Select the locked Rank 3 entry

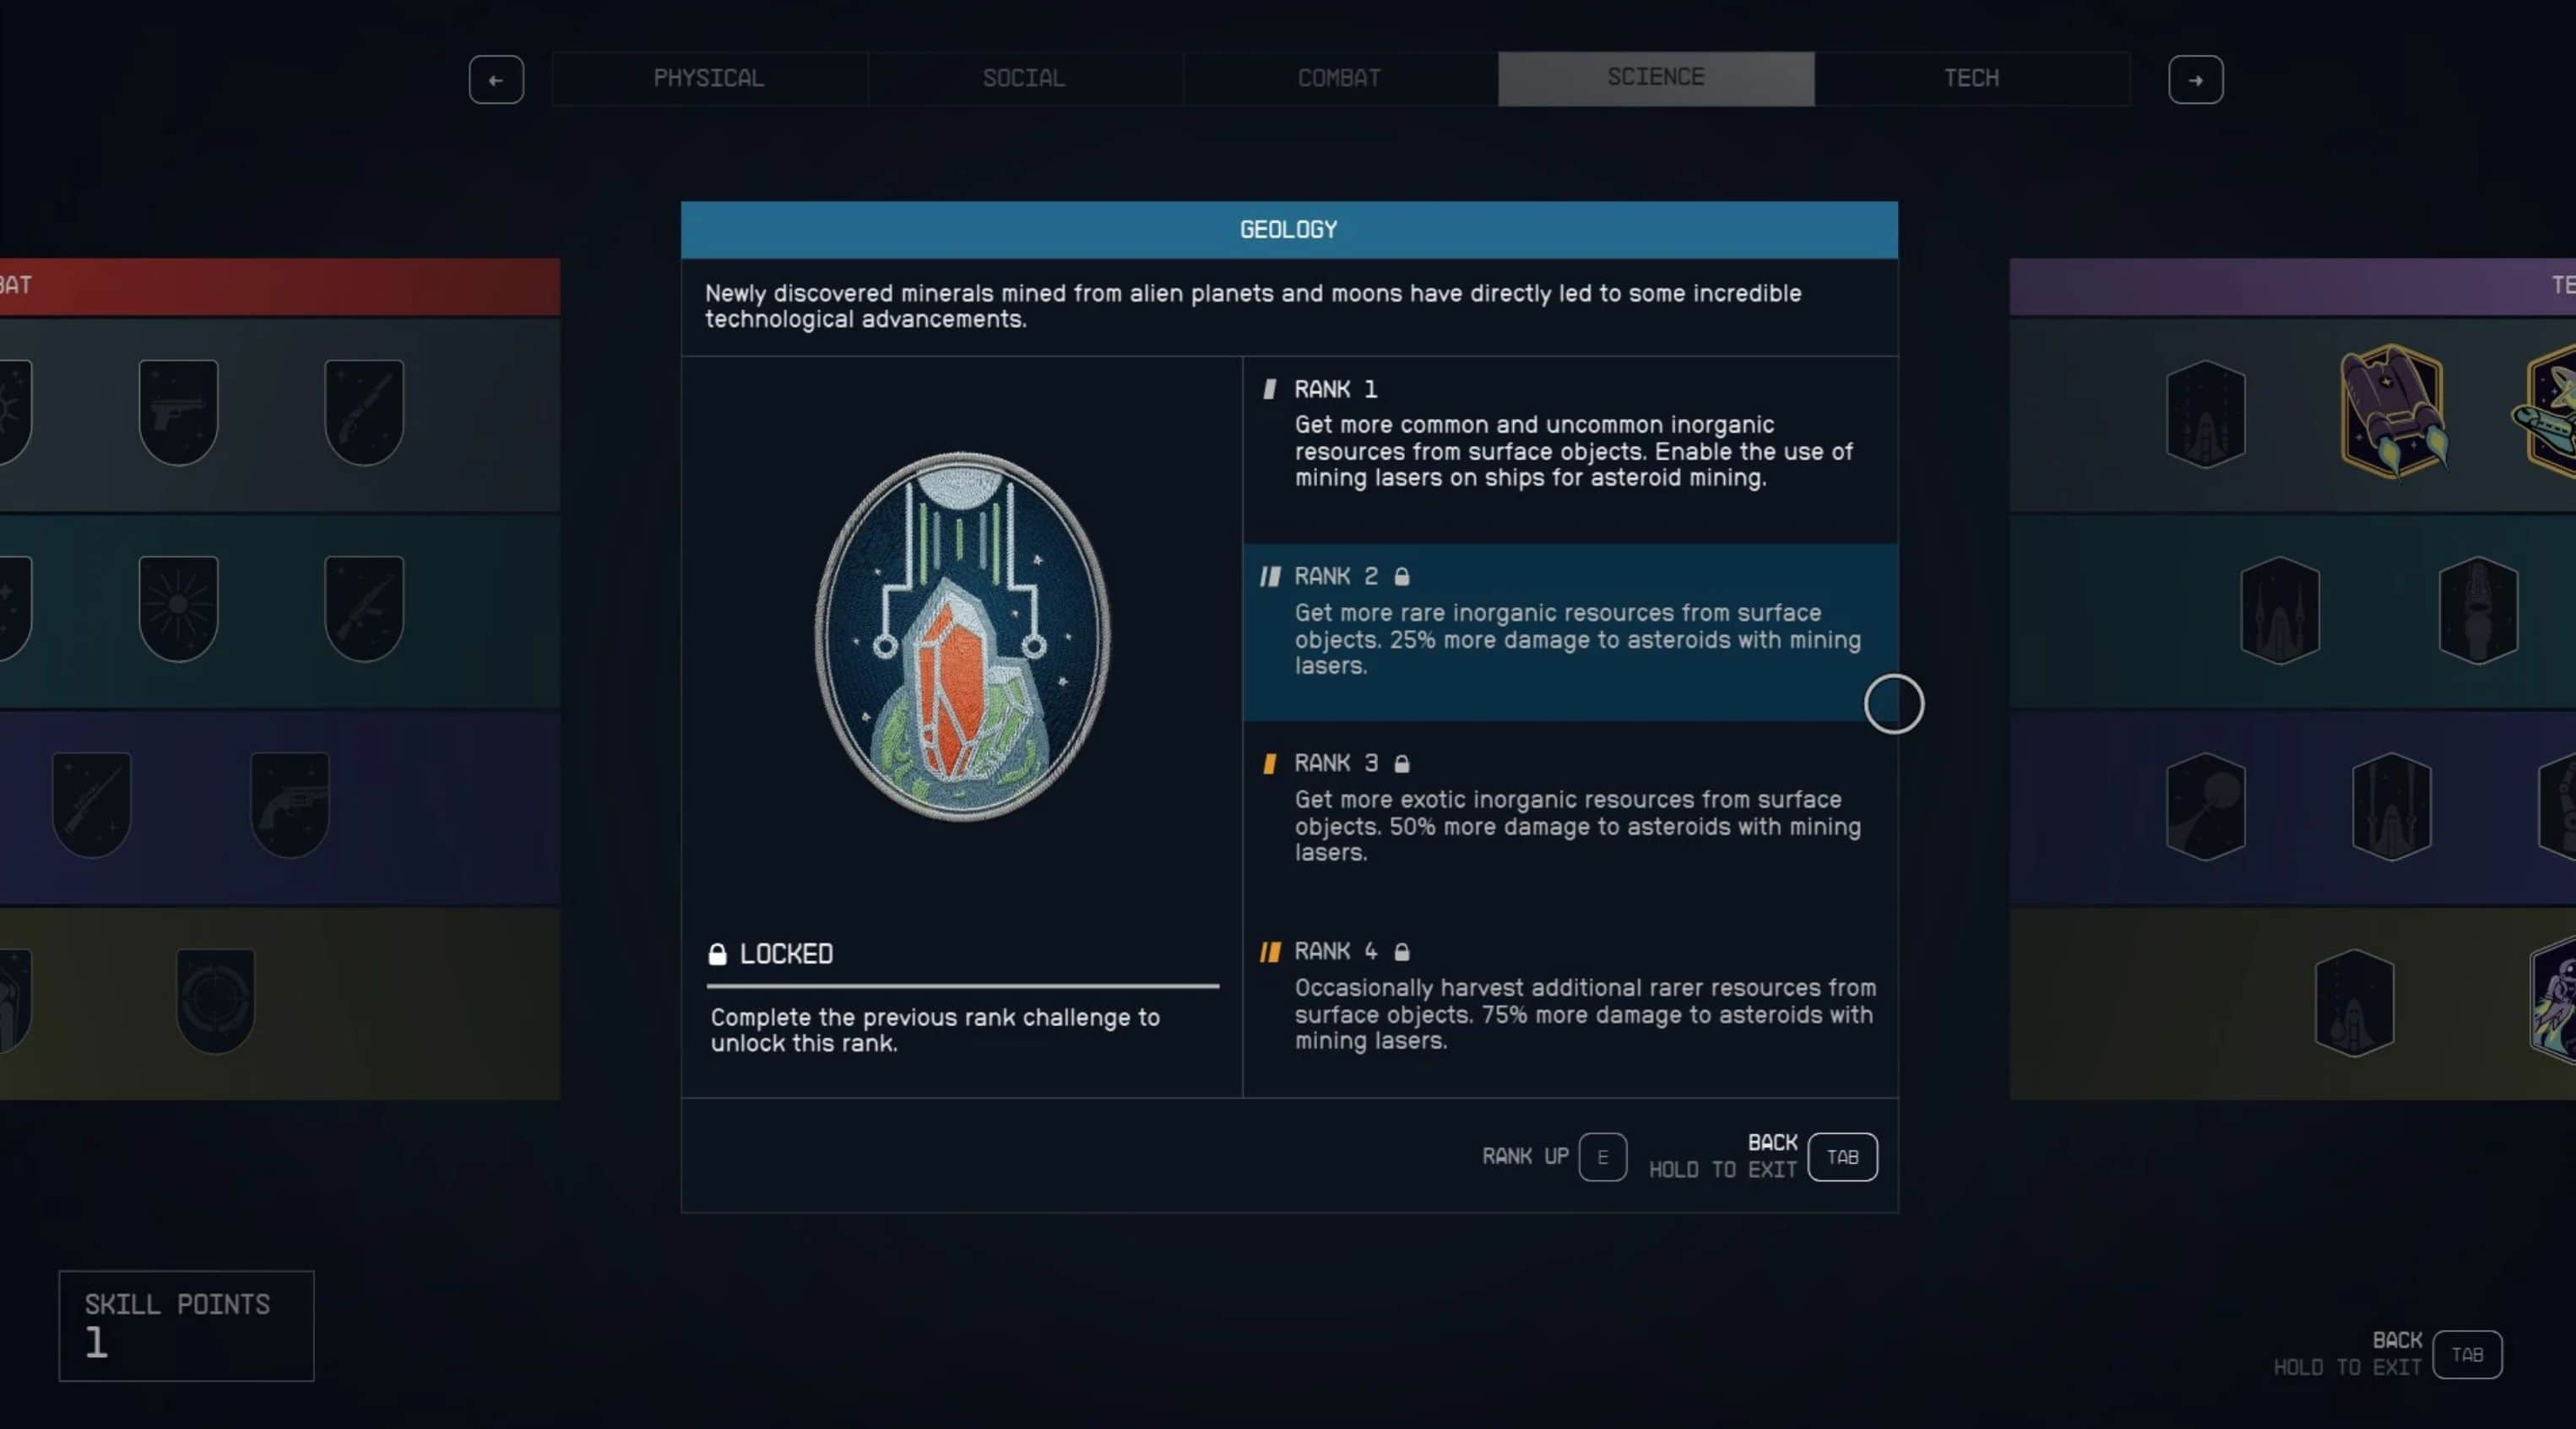click(x=1570, y=808)
